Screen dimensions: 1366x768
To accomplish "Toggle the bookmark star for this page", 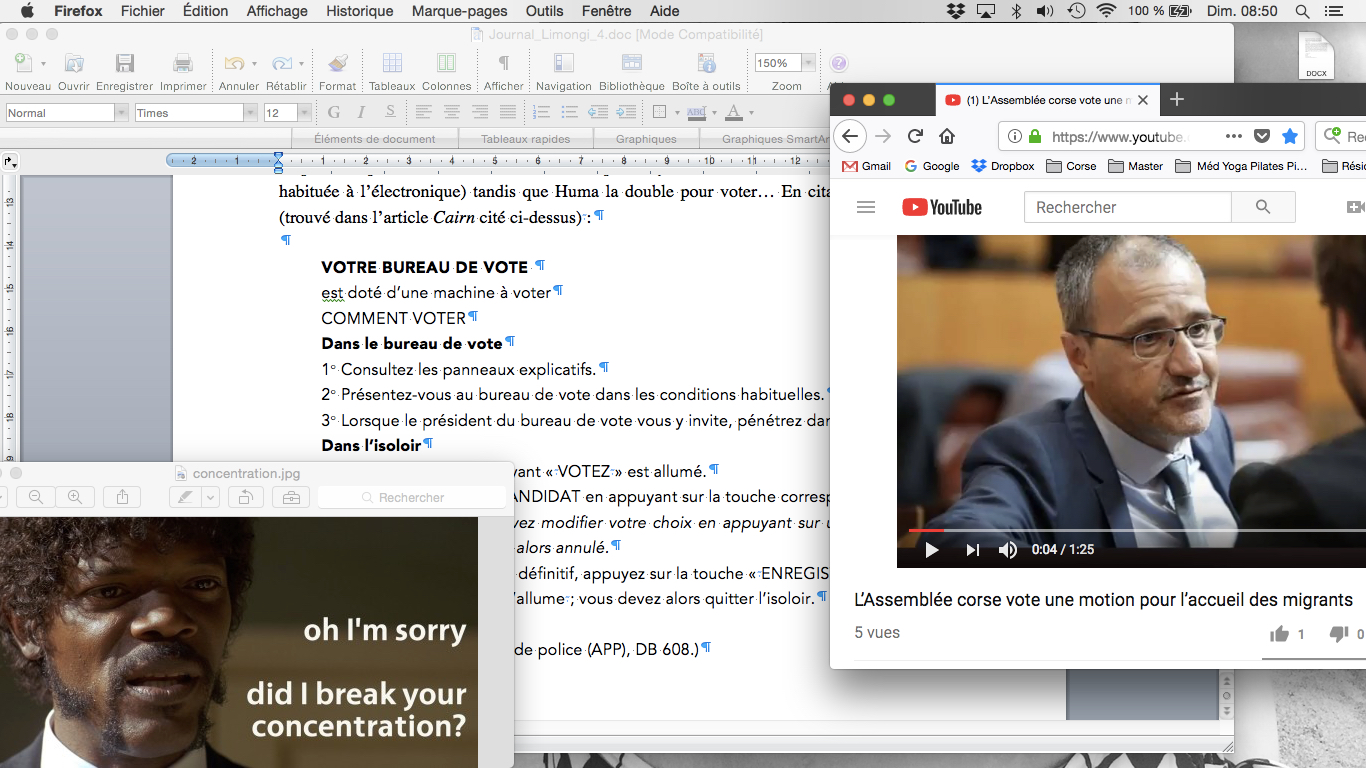I will coord(1290,136).
